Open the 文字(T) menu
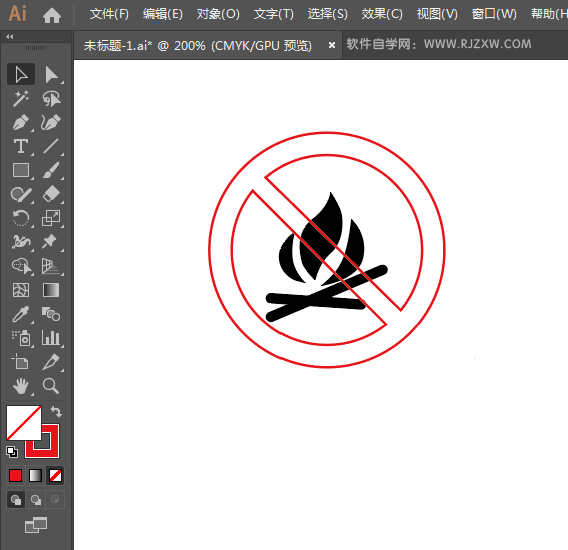This screenshot has width=568, height=550. pyautogui.click(x=273, y=14)
